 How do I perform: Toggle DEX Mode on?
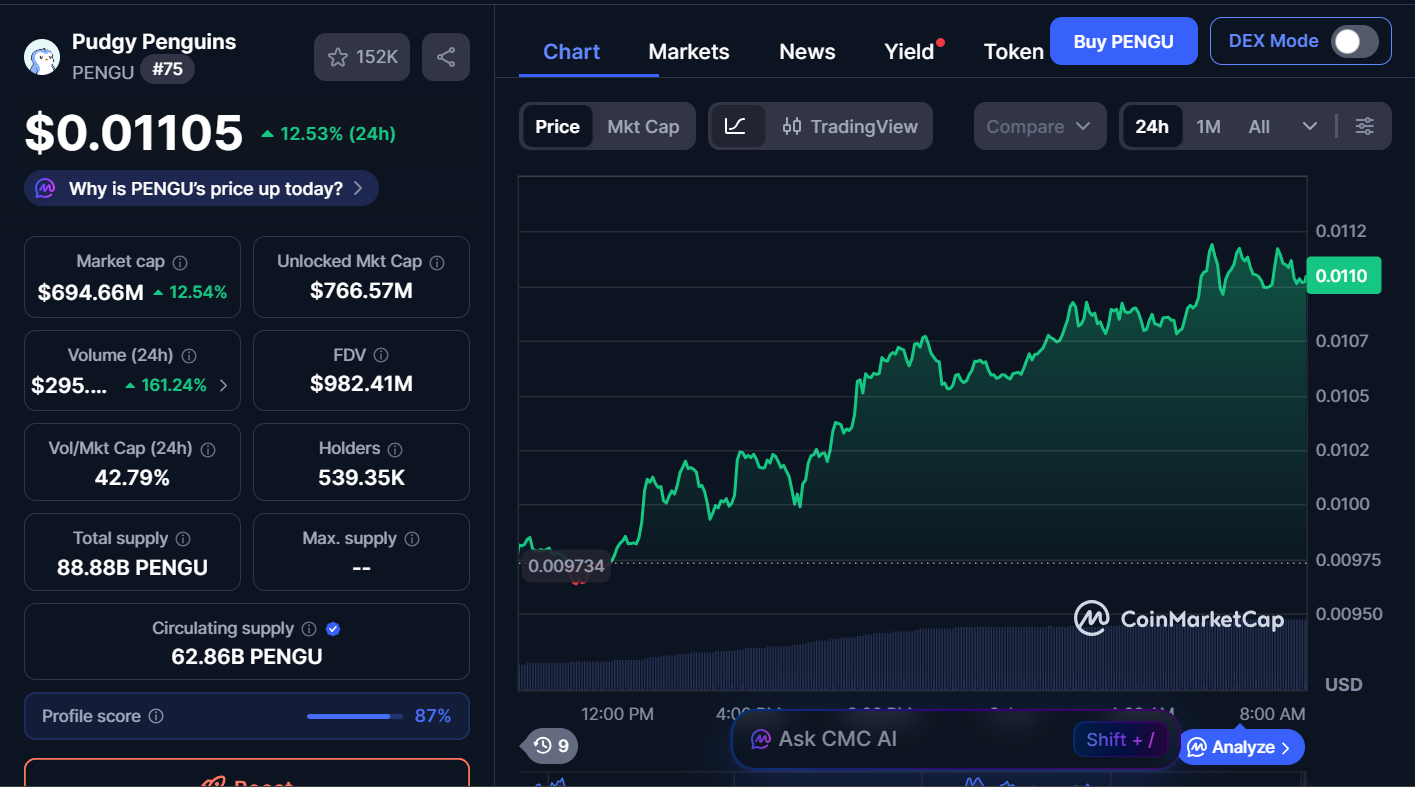pos(1355,41)
